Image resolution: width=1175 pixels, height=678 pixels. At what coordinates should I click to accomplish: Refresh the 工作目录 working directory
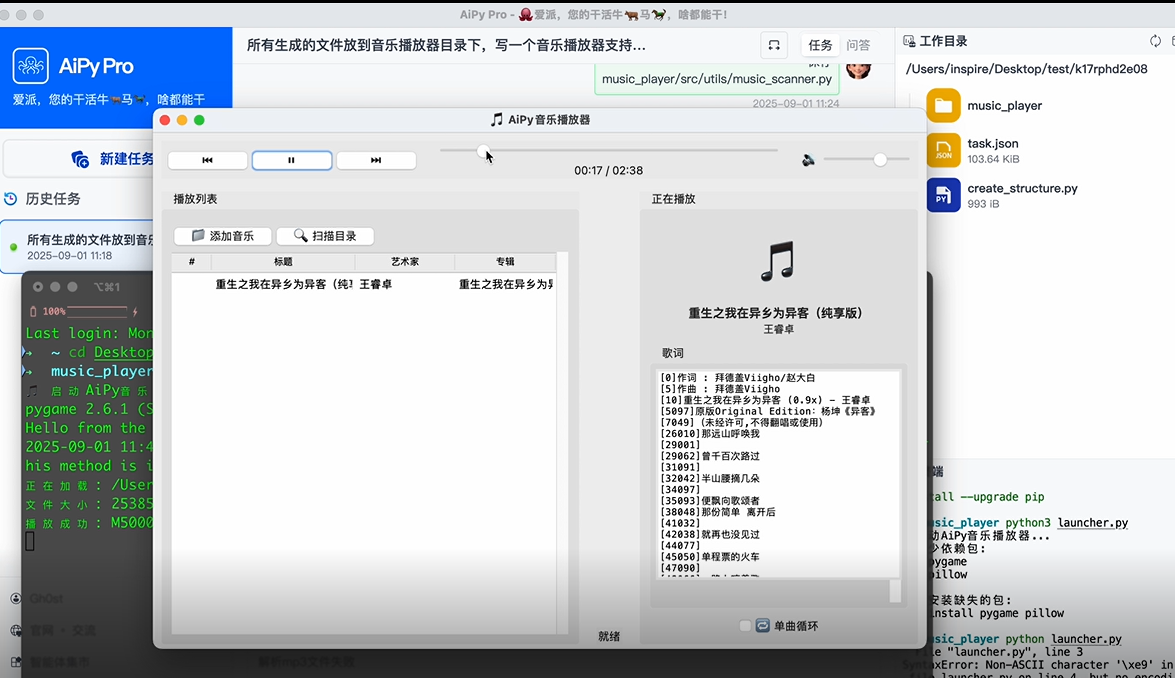[1156, 41]
